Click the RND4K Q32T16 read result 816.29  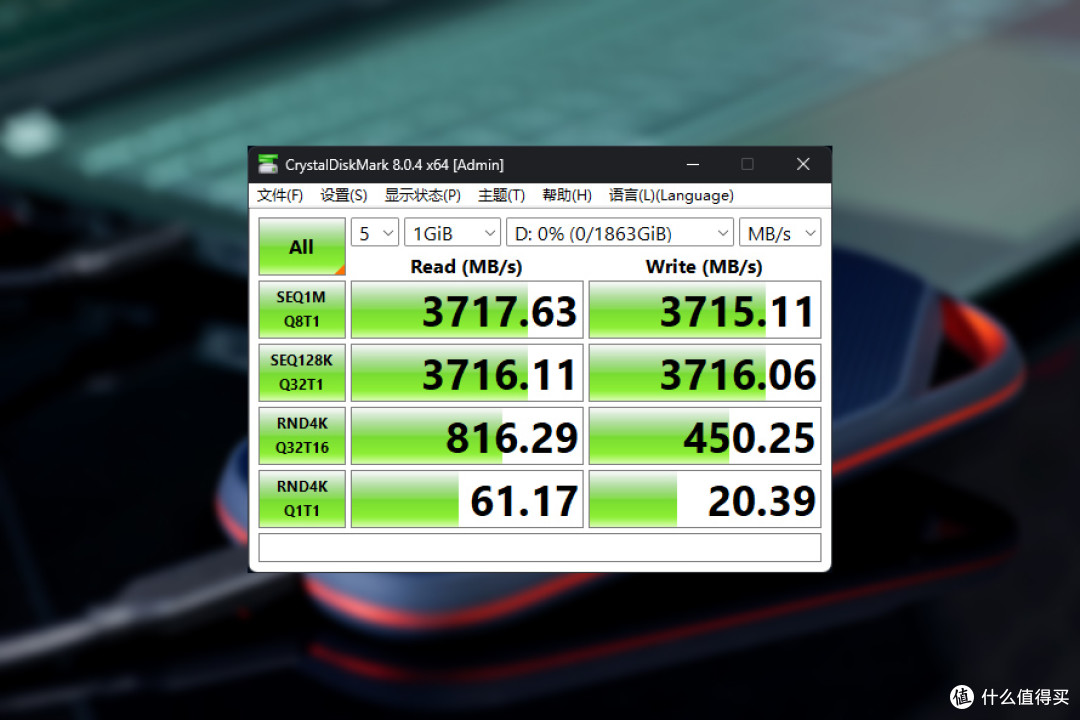click(467, 435)
